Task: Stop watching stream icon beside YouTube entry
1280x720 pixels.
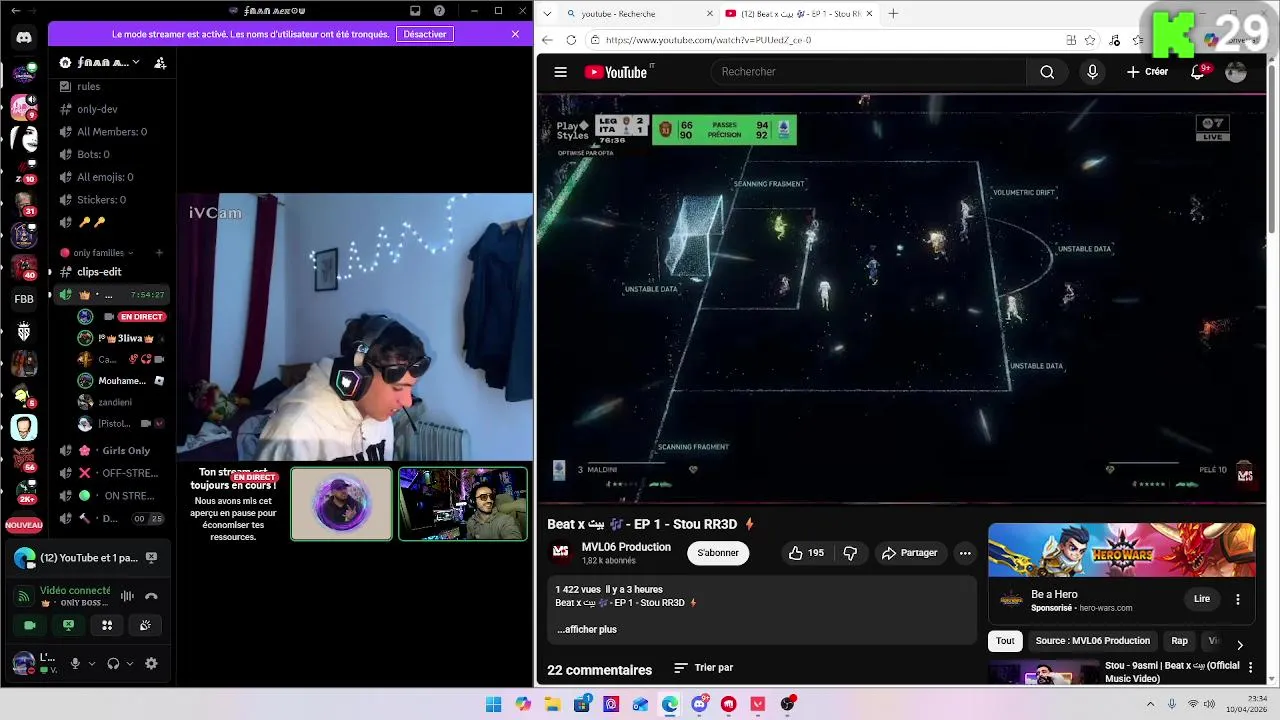Action: [151, 558]
